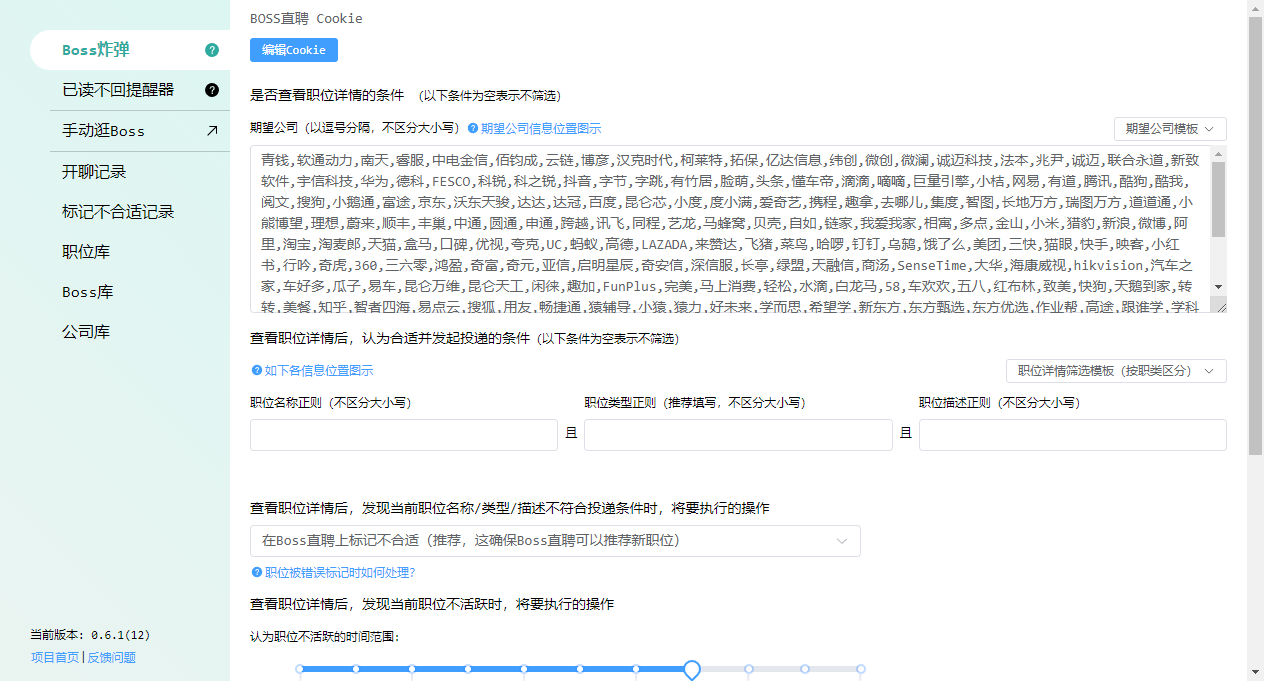Click into the 职位描述正则 input field
The width and height of the screenshot is (1264, 681).
click(1072, 435)
